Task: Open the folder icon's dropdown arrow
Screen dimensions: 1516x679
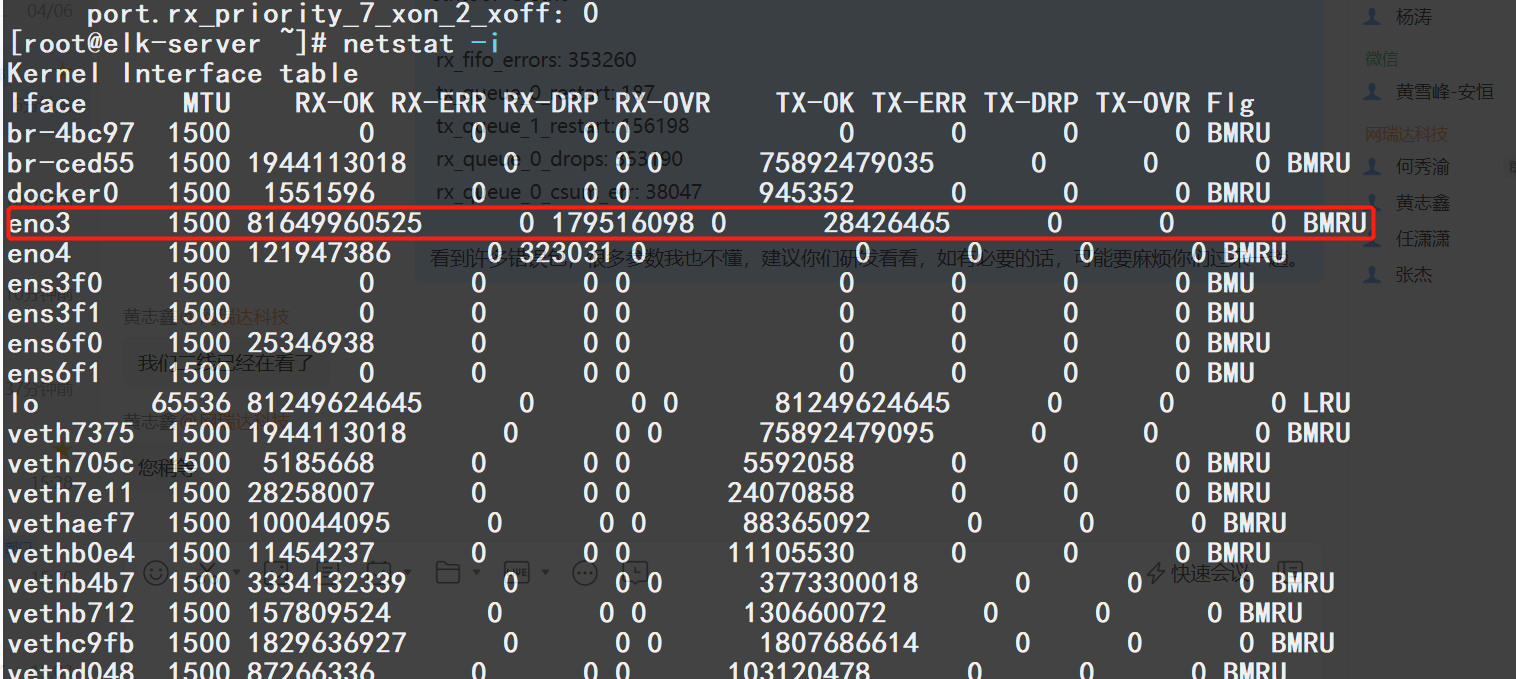Action: 477,572
